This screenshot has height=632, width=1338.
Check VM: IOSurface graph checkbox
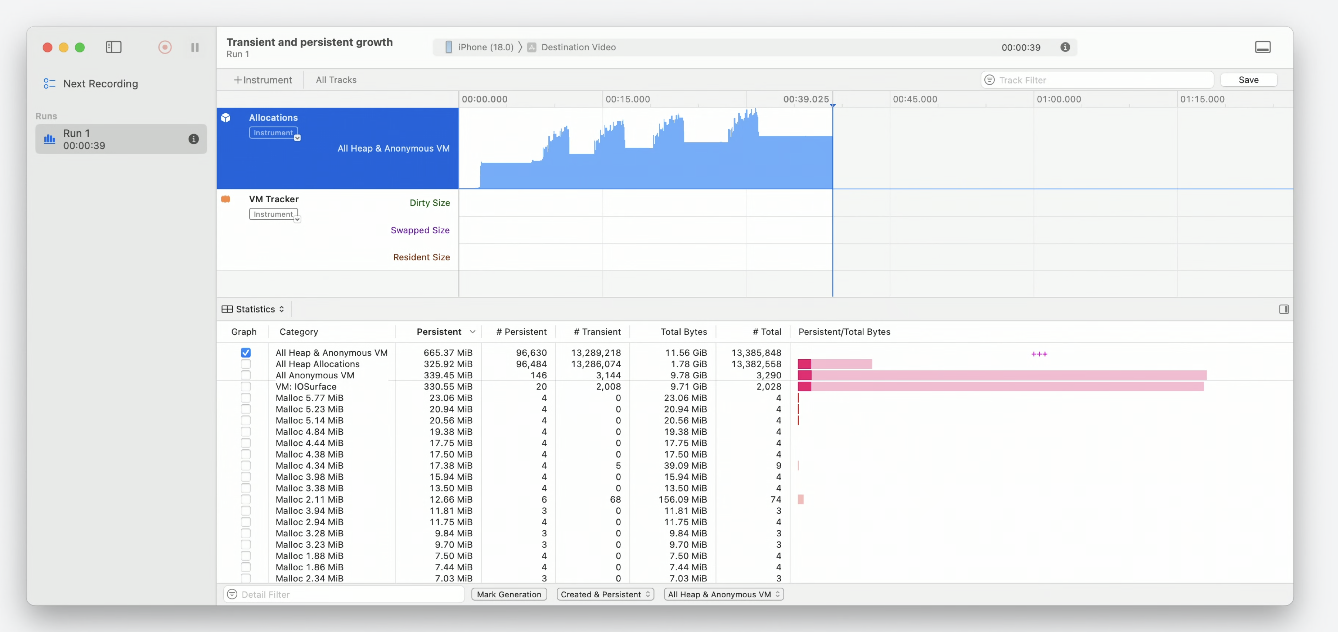click(246, 387)
